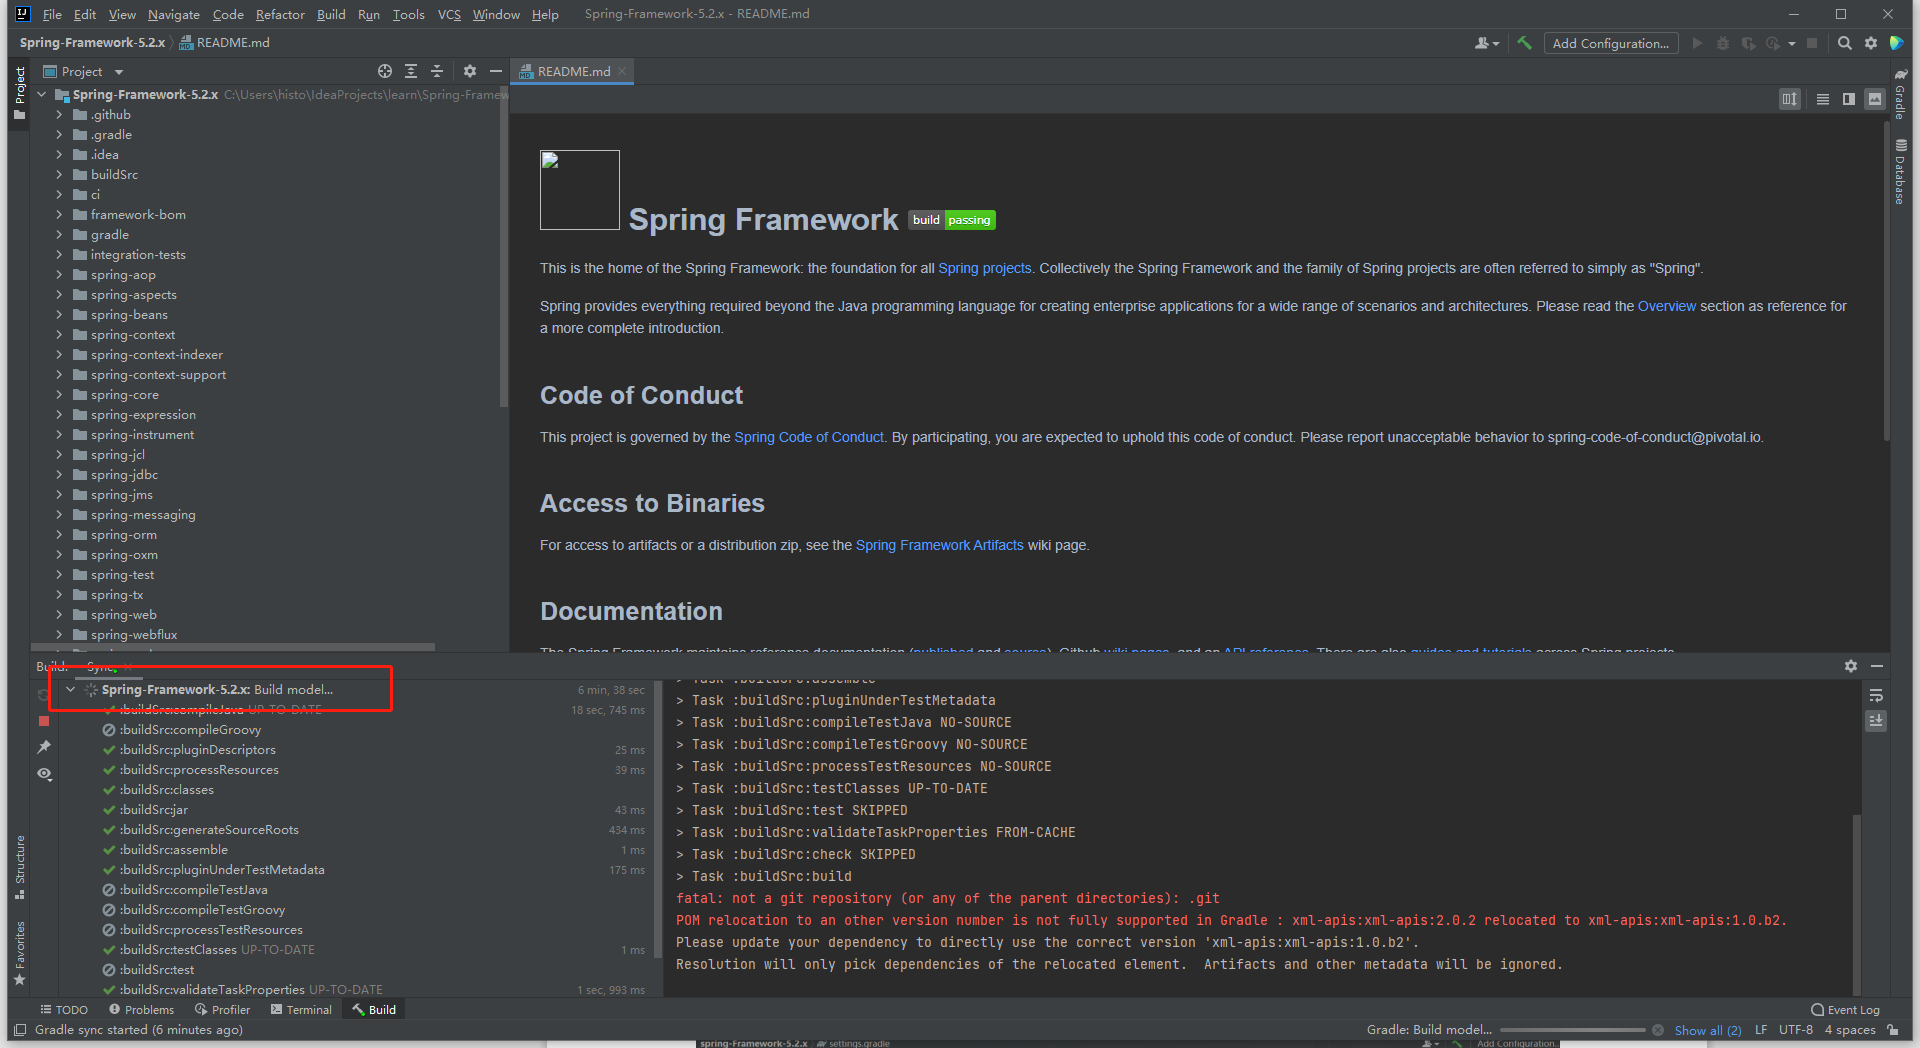Minimize the Build panel with minus icon
Viewport: 1920px width, 1048px height.
pyautogui.click(x=1877, y=666)
